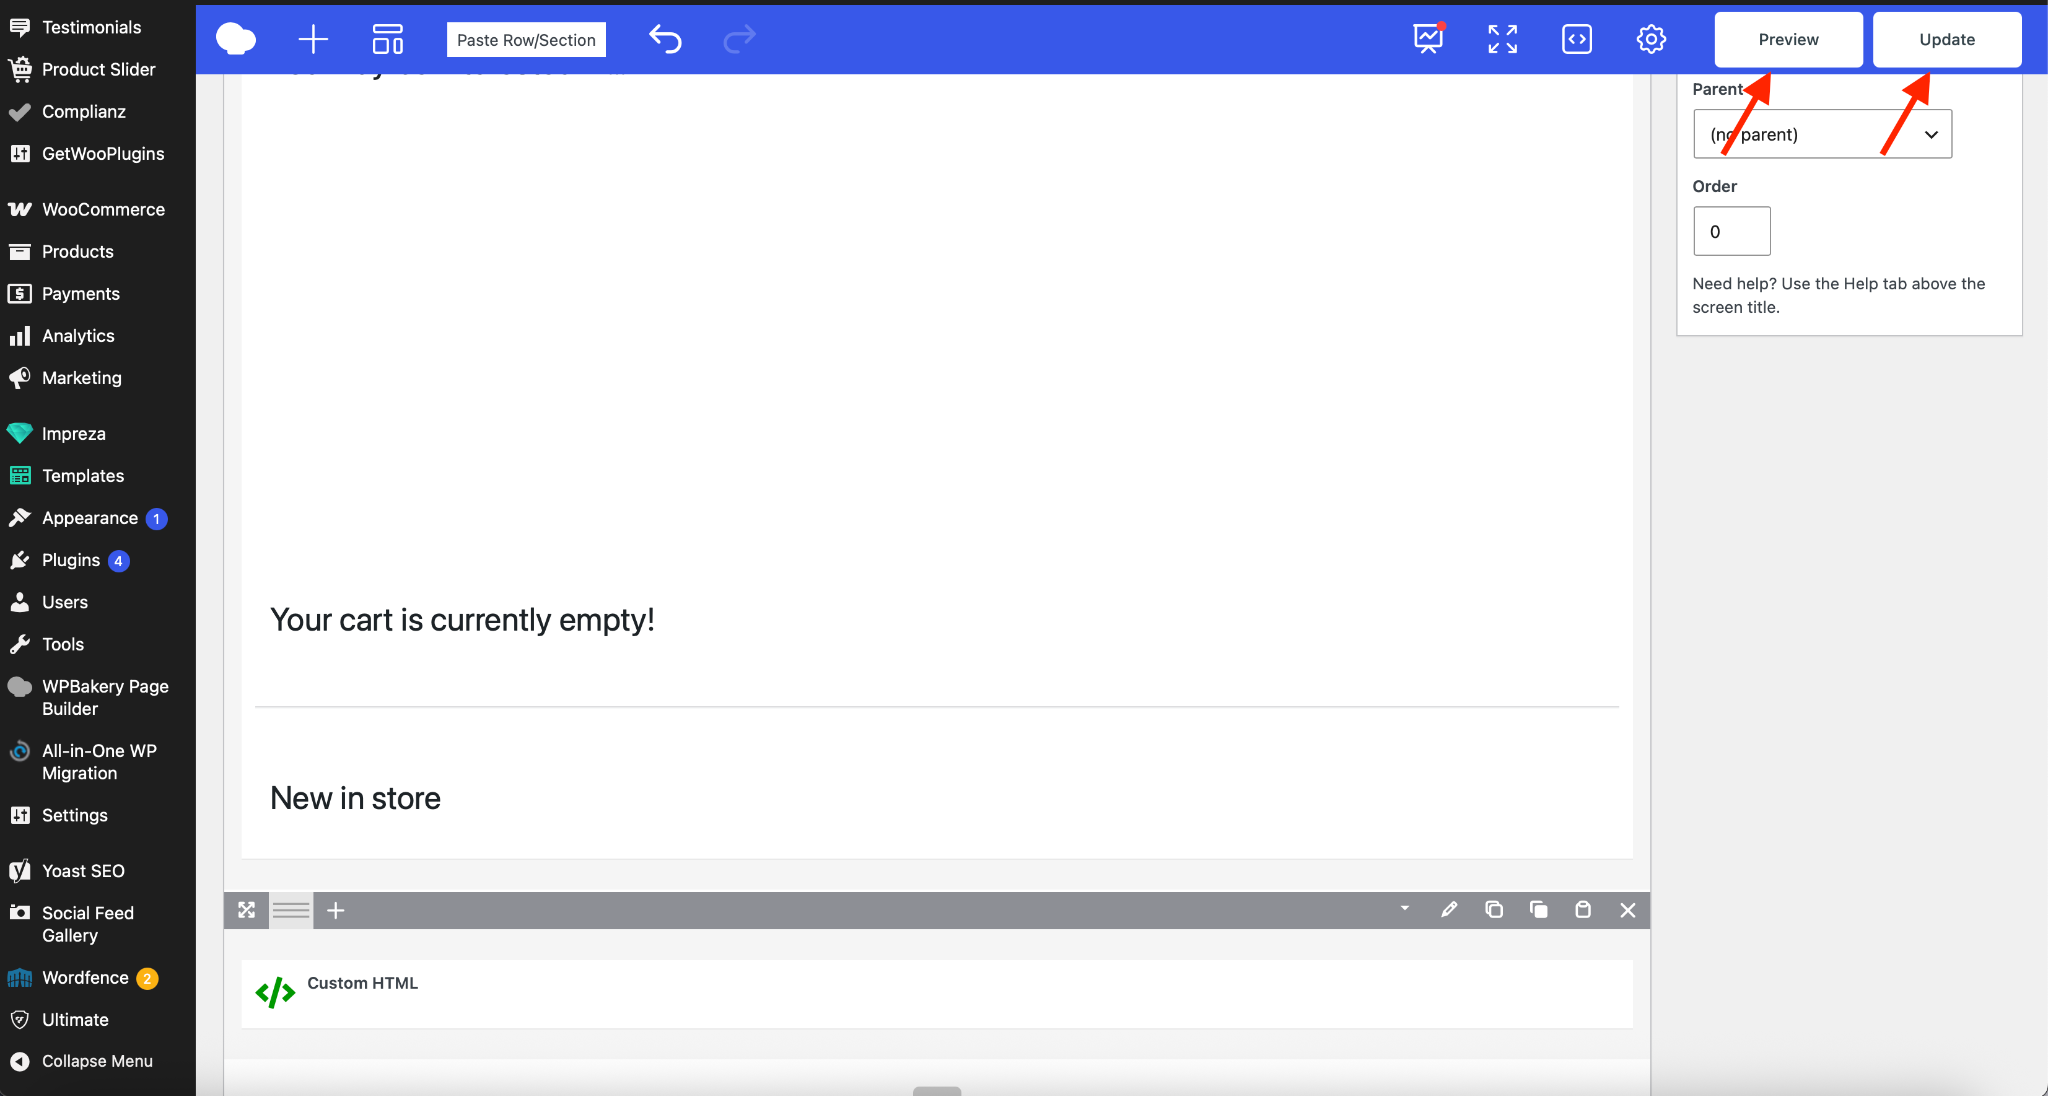Open Product Slider in the sidebar
The image size is (2048, 1096).
(98, 69)
